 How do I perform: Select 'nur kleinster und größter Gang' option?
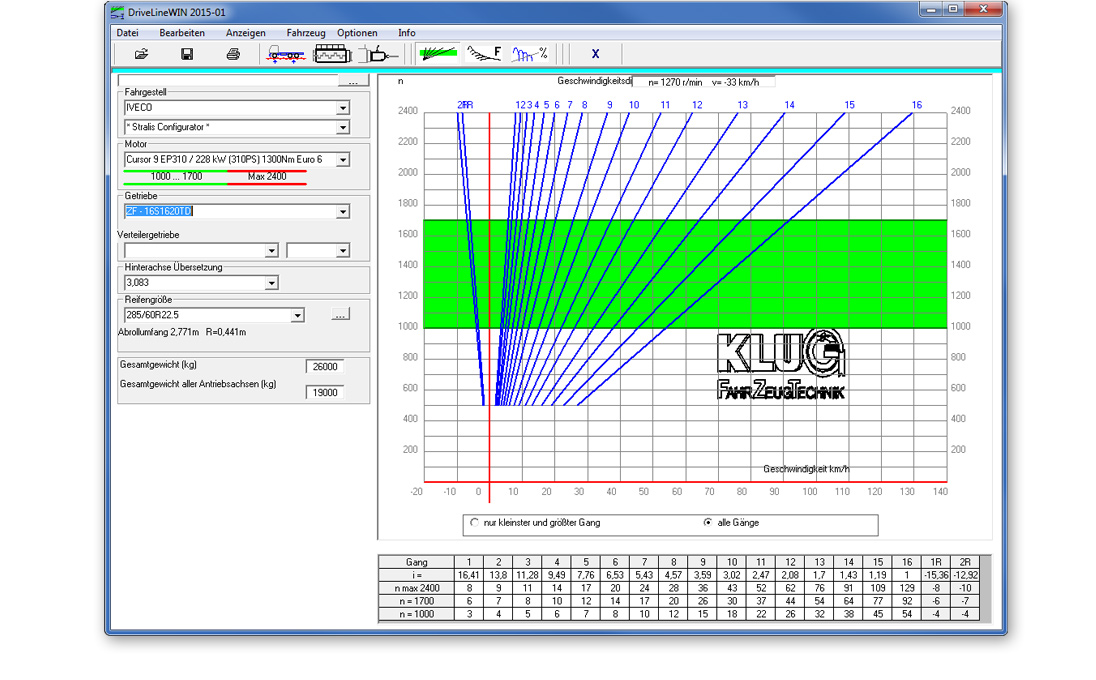click(x=475, y=523)
